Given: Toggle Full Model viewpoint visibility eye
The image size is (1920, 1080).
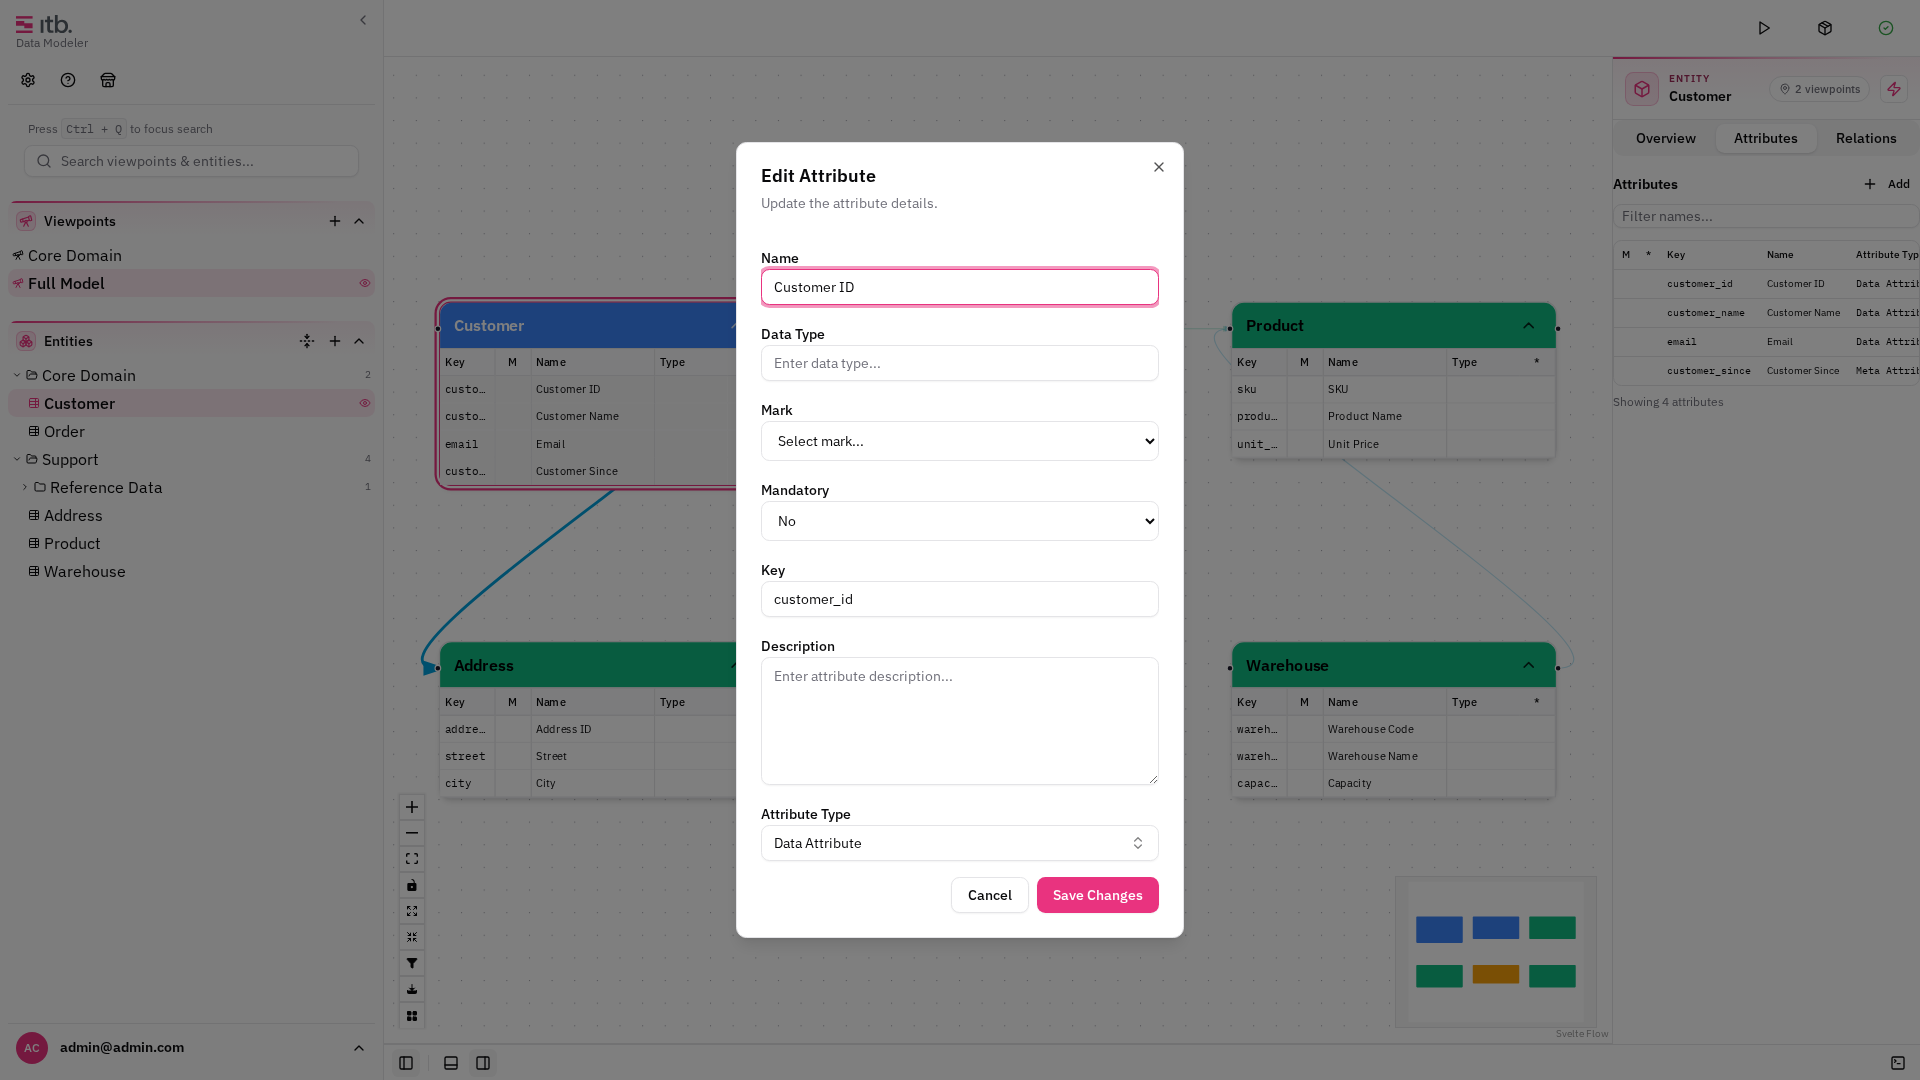Looking at the screenshot, I should coord(365,283).
